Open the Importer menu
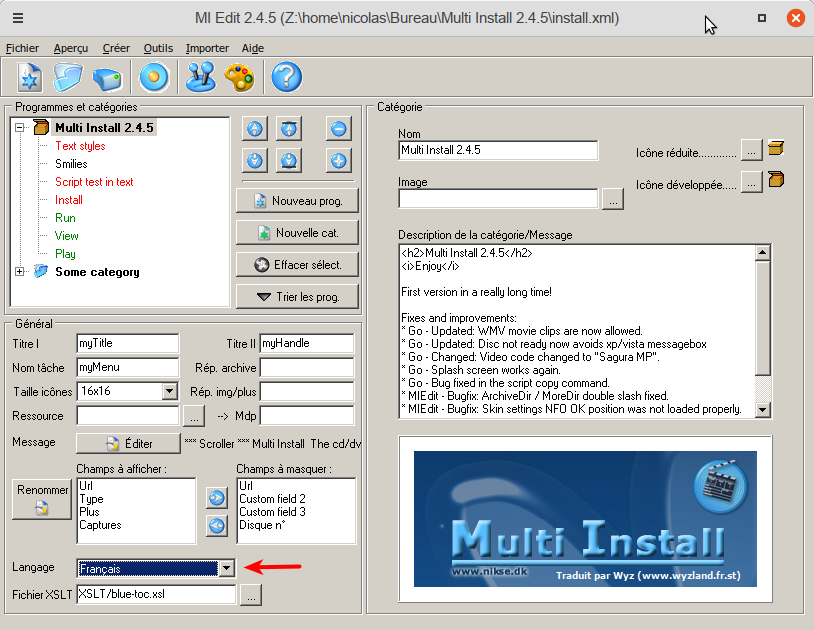The height and width of the screenshot is (630, 814). pyautogui.click(x=207, y=48)
